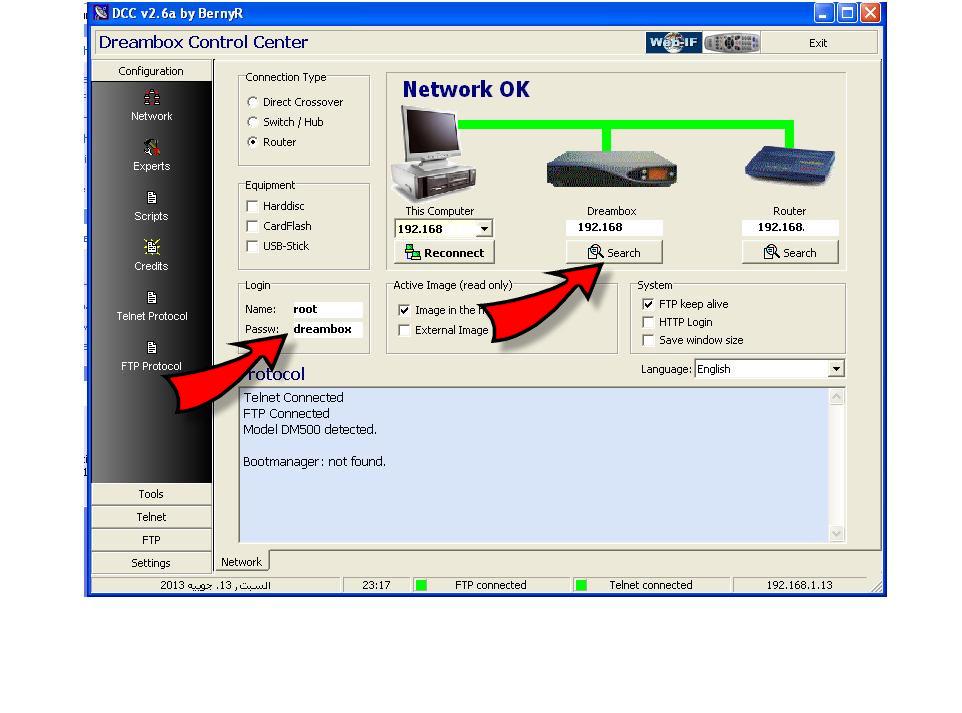Click the Dreambox device image

[x=612, y=169]
